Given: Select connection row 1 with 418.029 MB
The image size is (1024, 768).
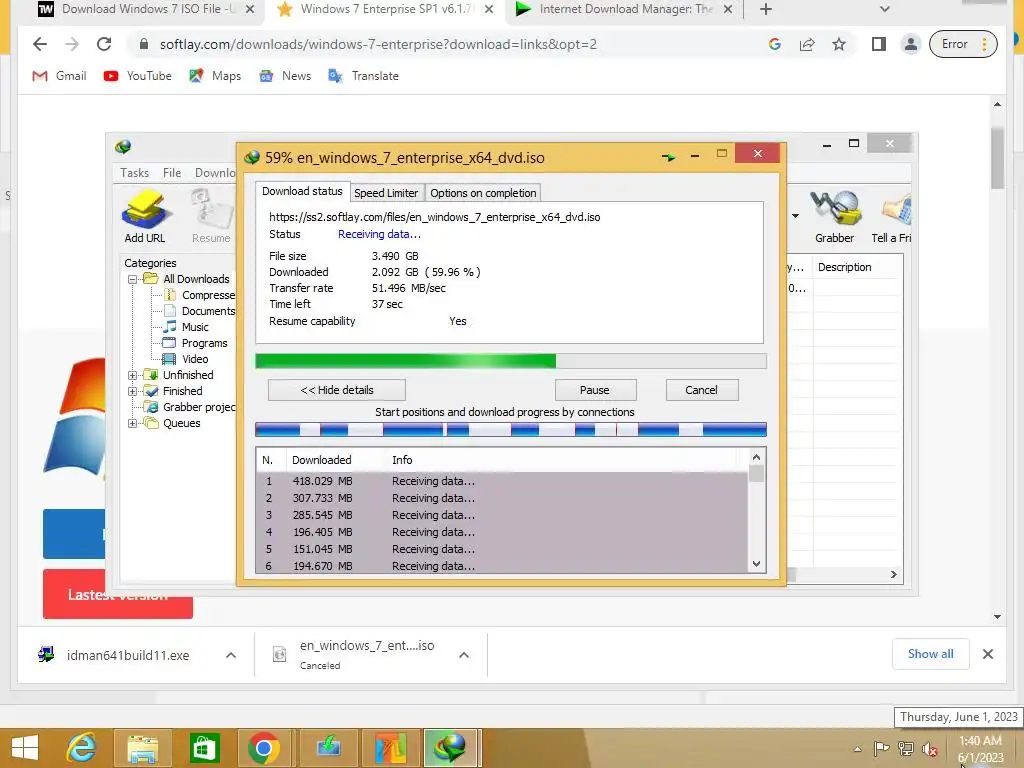Looking at the screenshot, I should [502, 481].
